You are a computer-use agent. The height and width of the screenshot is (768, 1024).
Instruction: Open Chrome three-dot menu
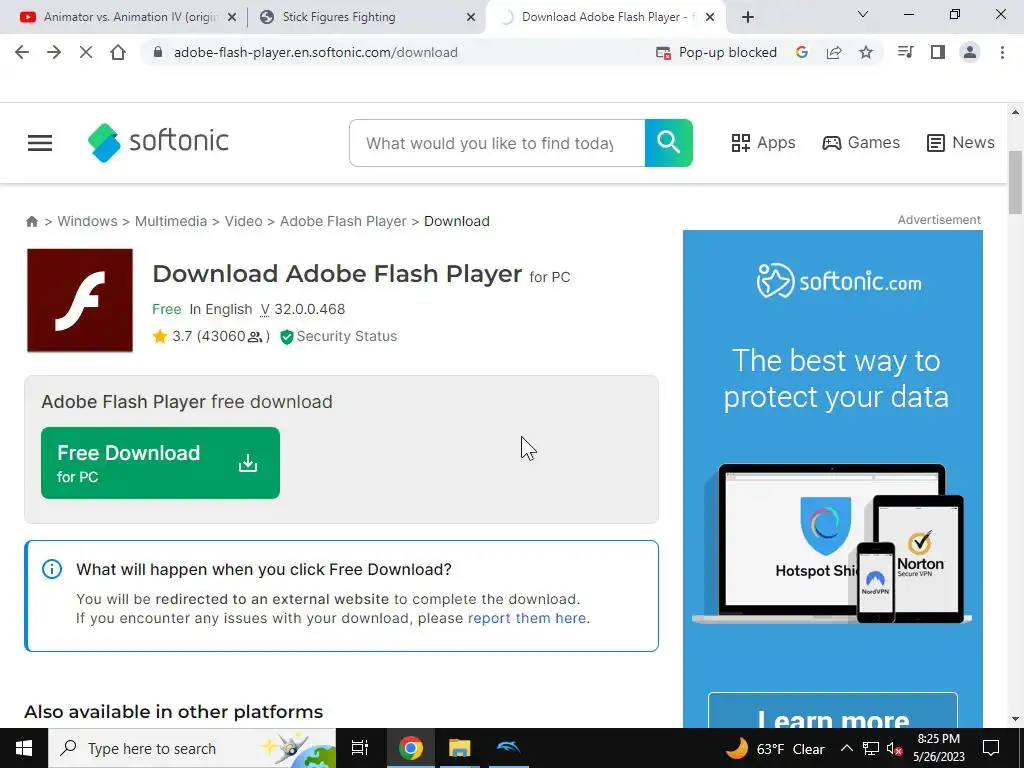click(x=1002, y=52)
